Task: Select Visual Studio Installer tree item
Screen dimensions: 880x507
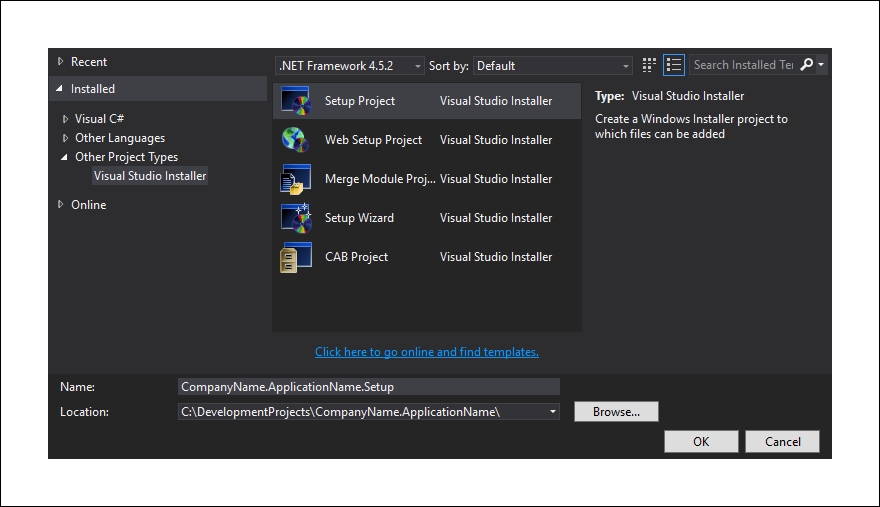Action: point(150,176)
